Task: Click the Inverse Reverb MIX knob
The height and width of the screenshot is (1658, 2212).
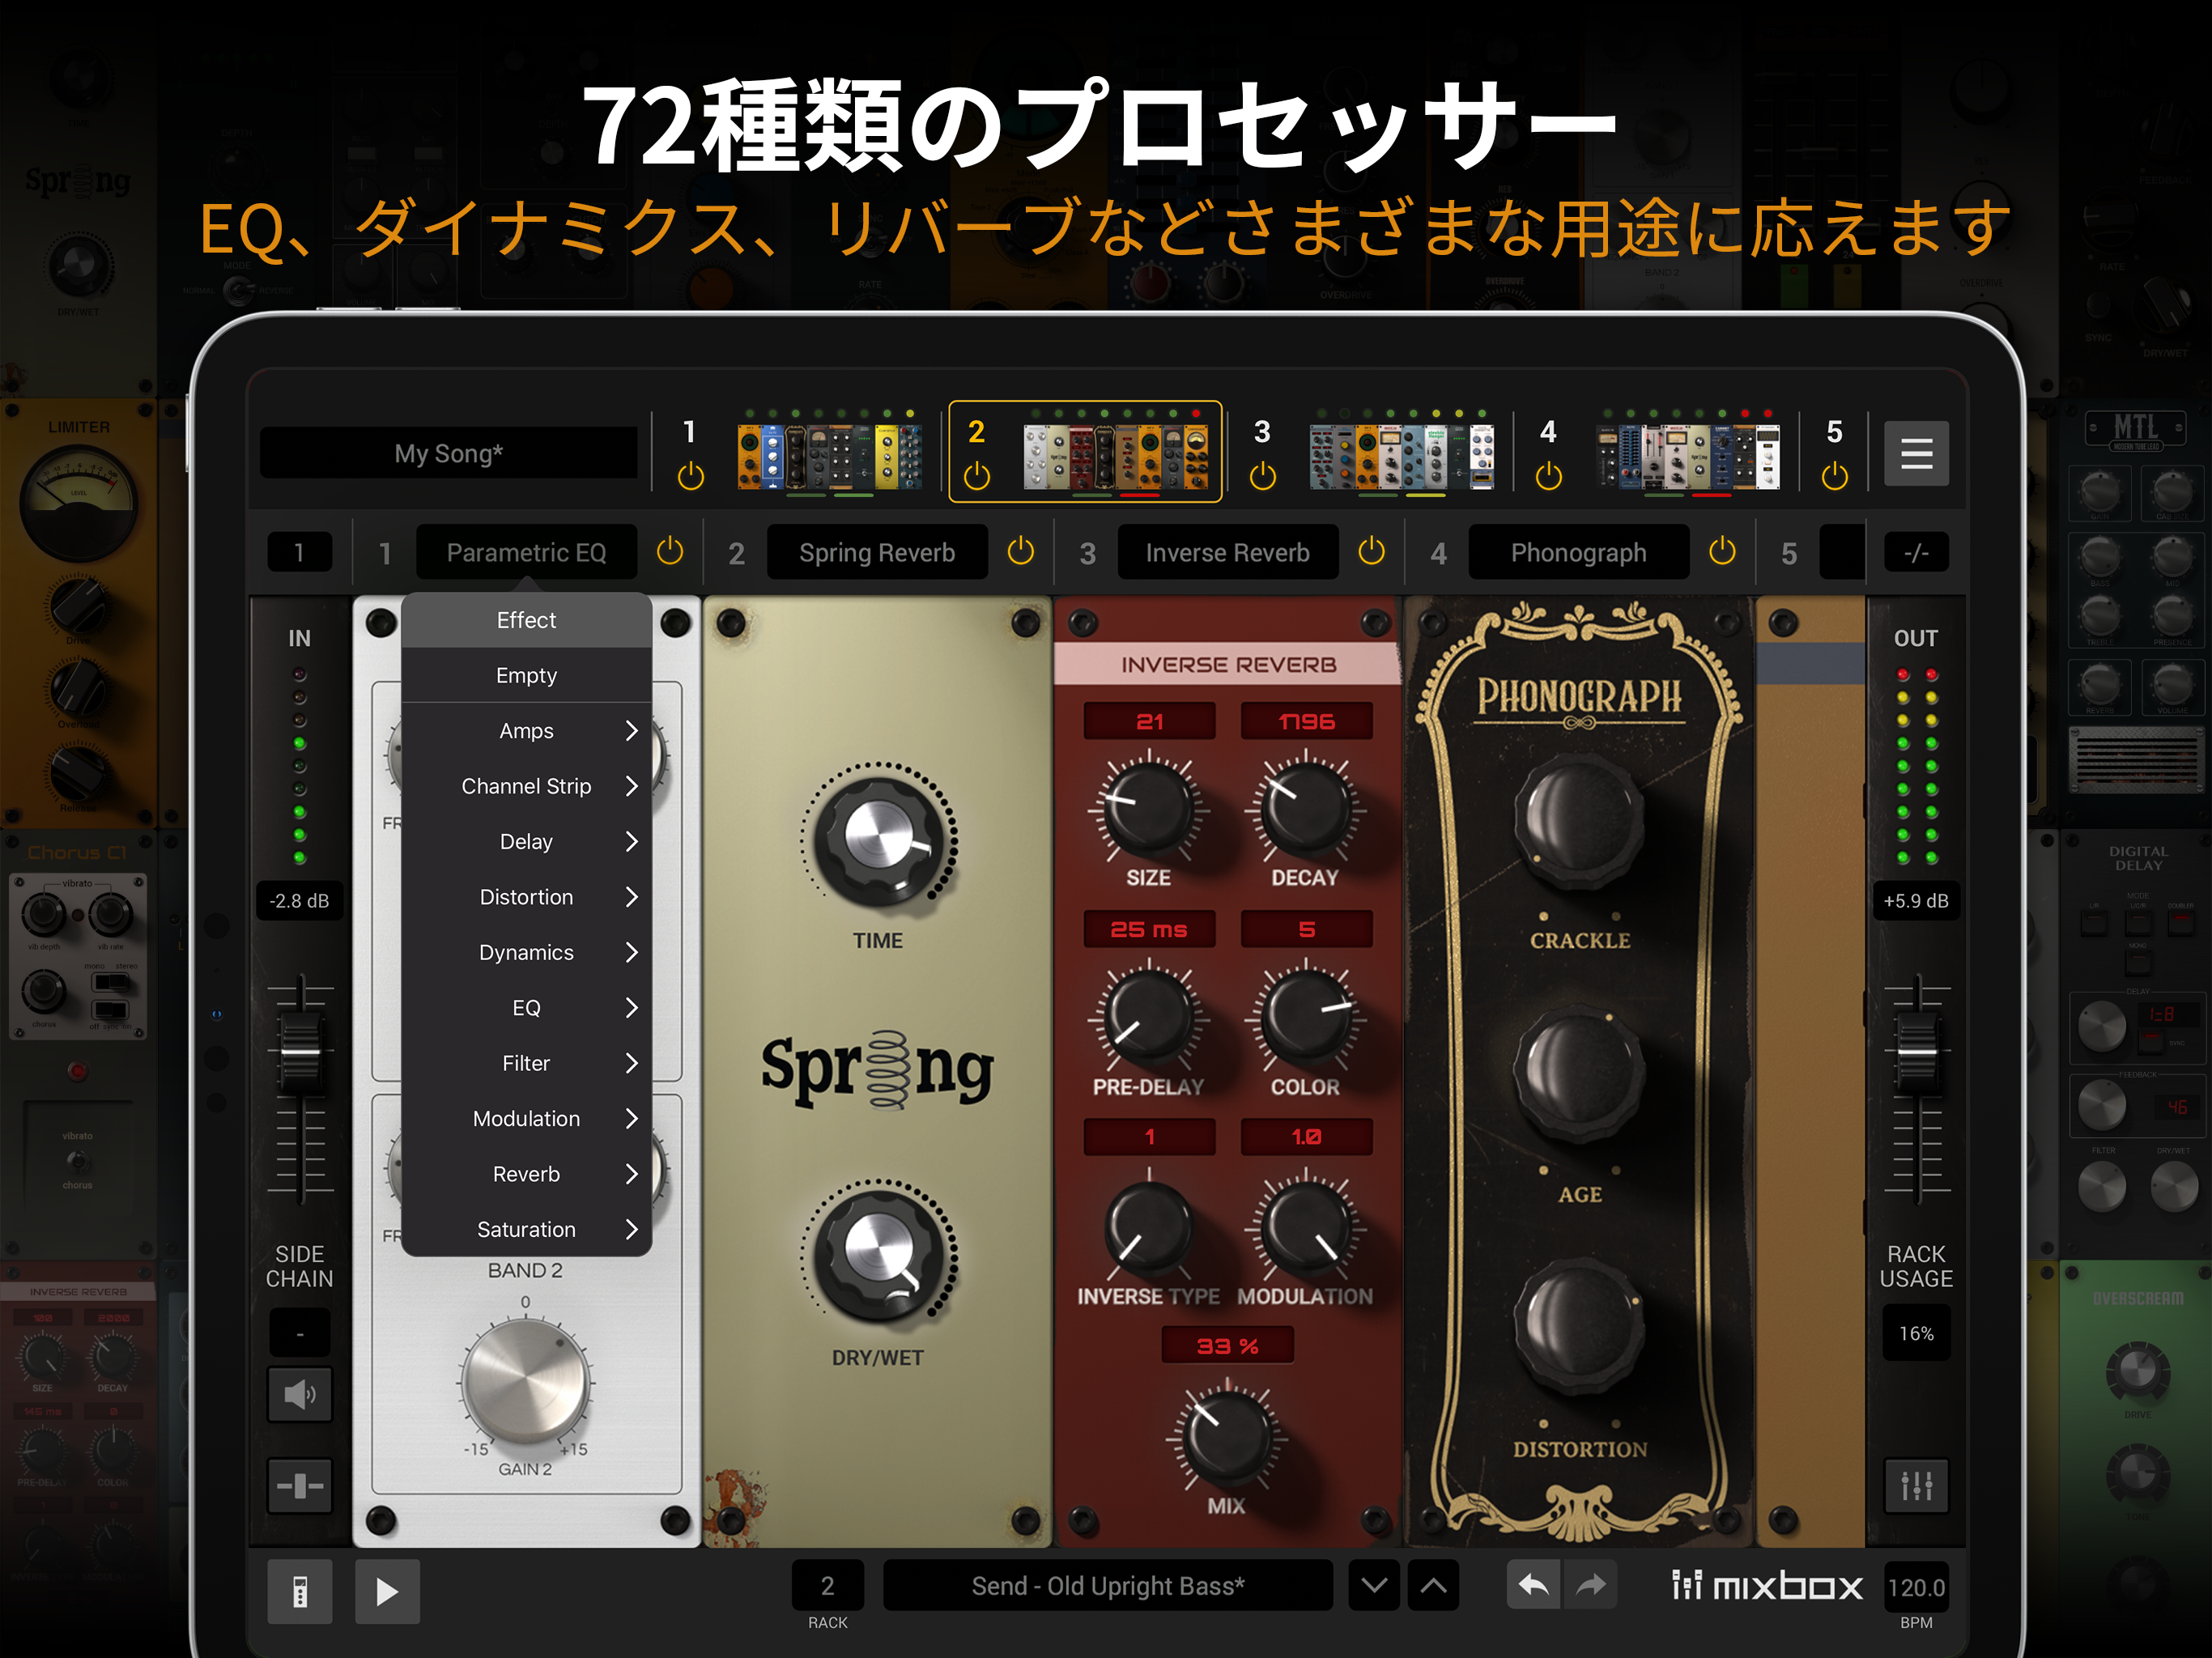Action: (1226, 1437)
